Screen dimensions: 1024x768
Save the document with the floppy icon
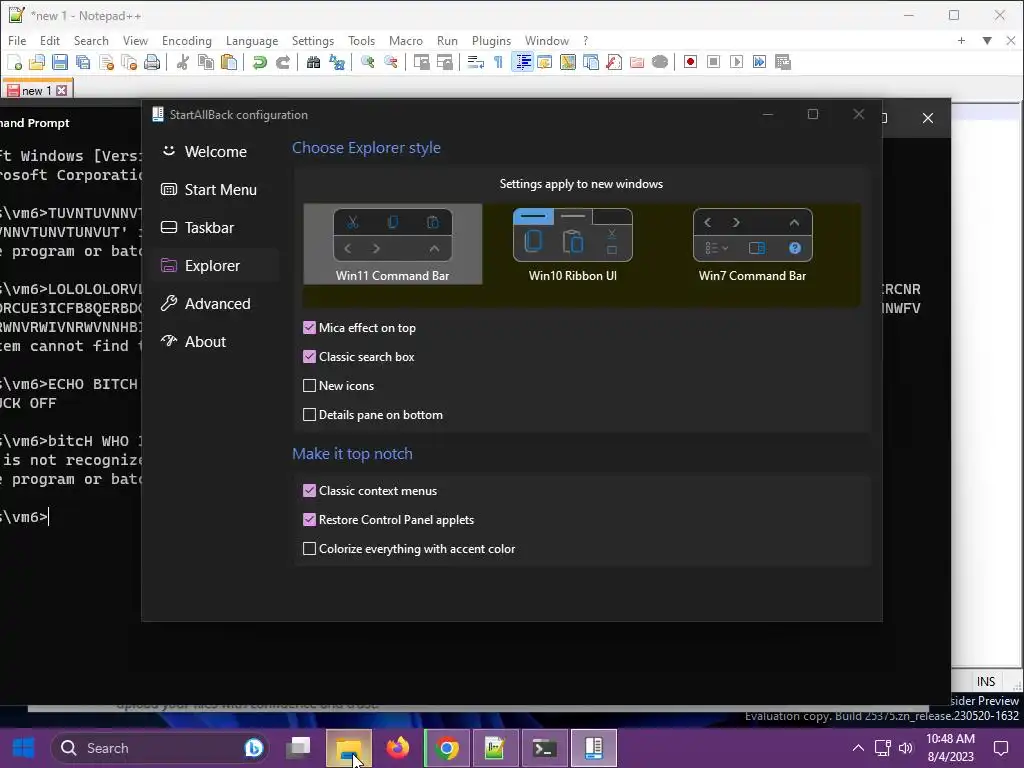[x=60, y=62]
